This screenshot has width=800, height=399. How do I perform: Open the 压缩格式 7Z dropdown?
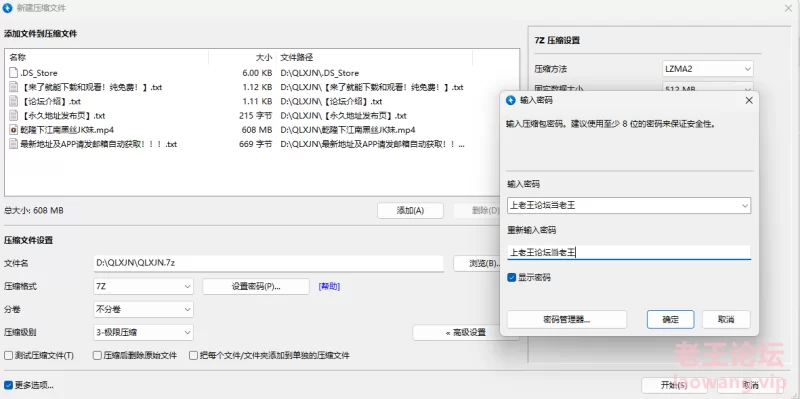tap(143, 287)
